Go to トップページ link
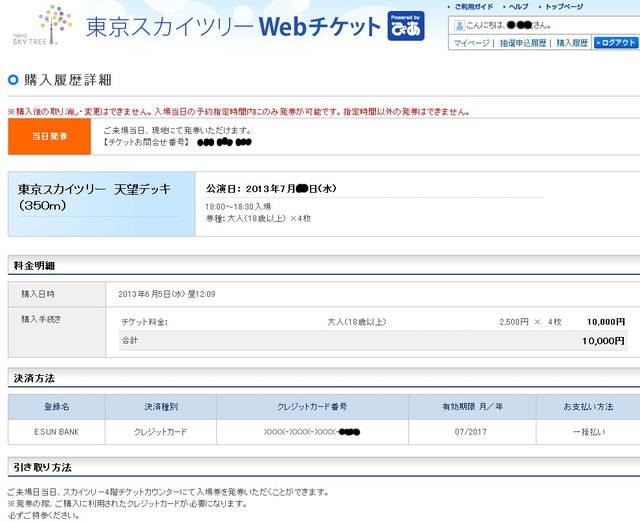The image size is (640, 522). coord(564,7)
